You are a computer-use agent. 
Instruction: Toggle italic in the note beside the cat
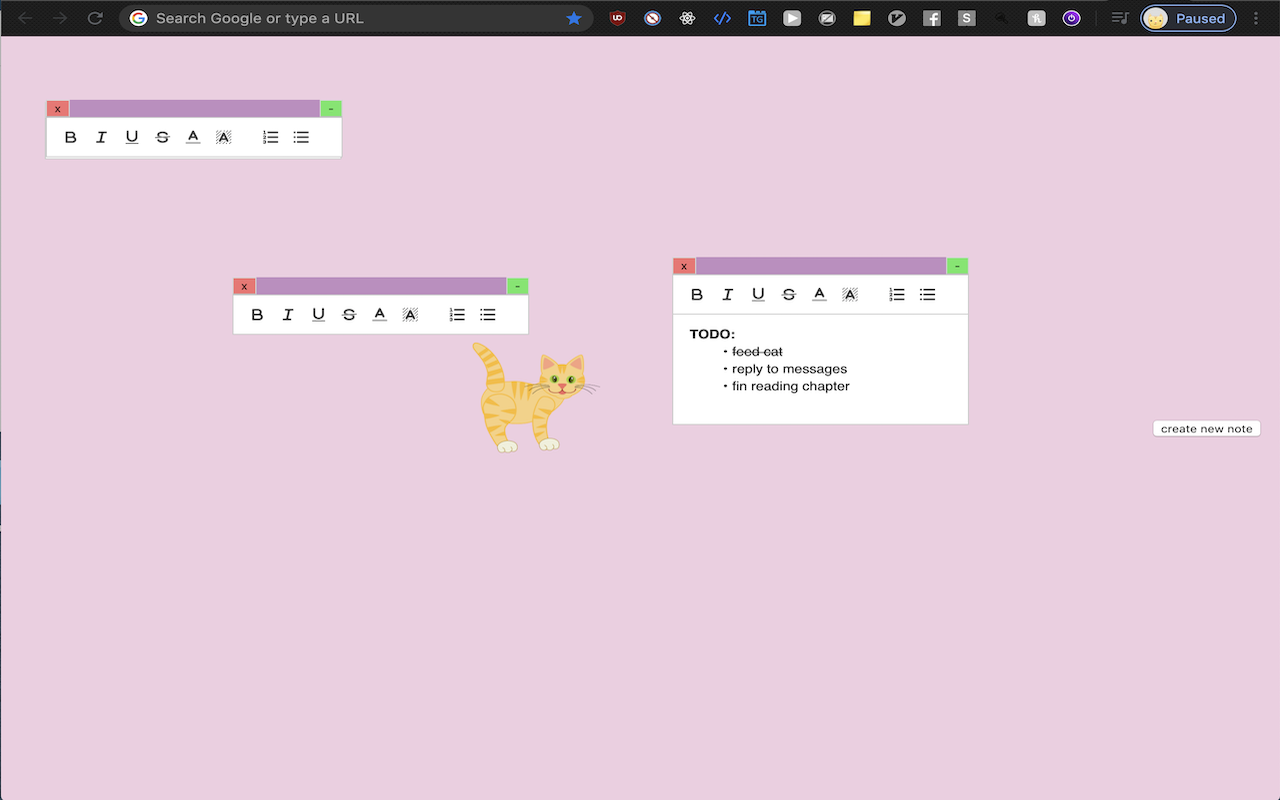(288, 314)
